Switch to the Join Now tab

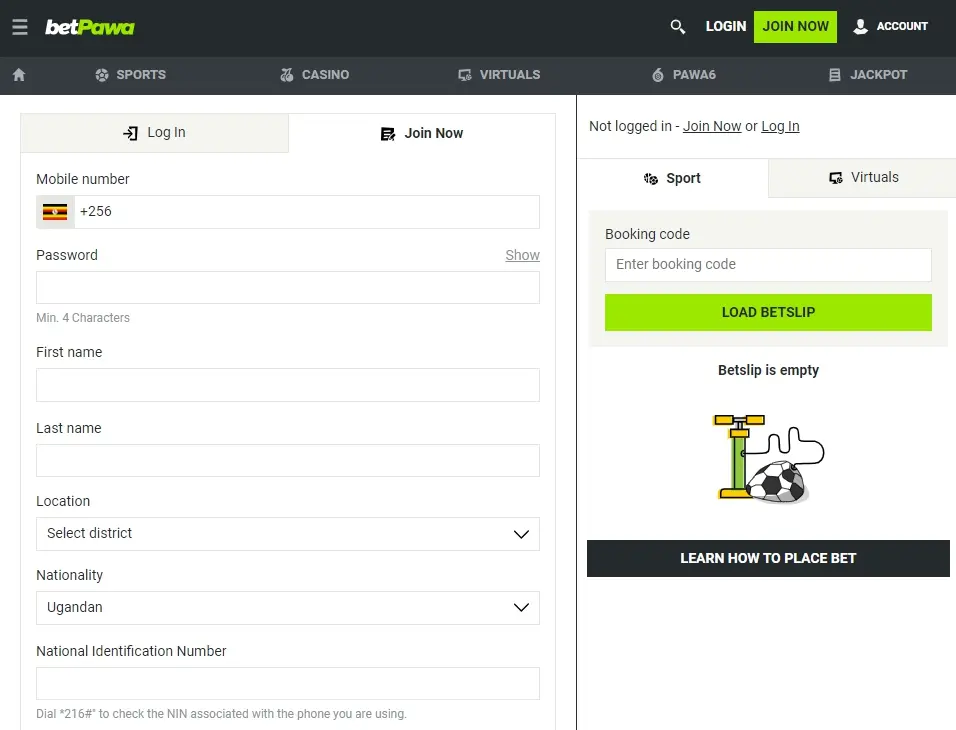pos(422,133)
